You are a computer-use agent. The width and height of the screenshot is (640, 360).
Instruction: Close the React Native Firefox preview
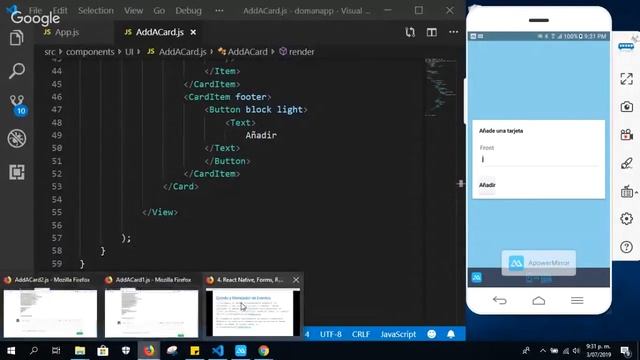296,280
